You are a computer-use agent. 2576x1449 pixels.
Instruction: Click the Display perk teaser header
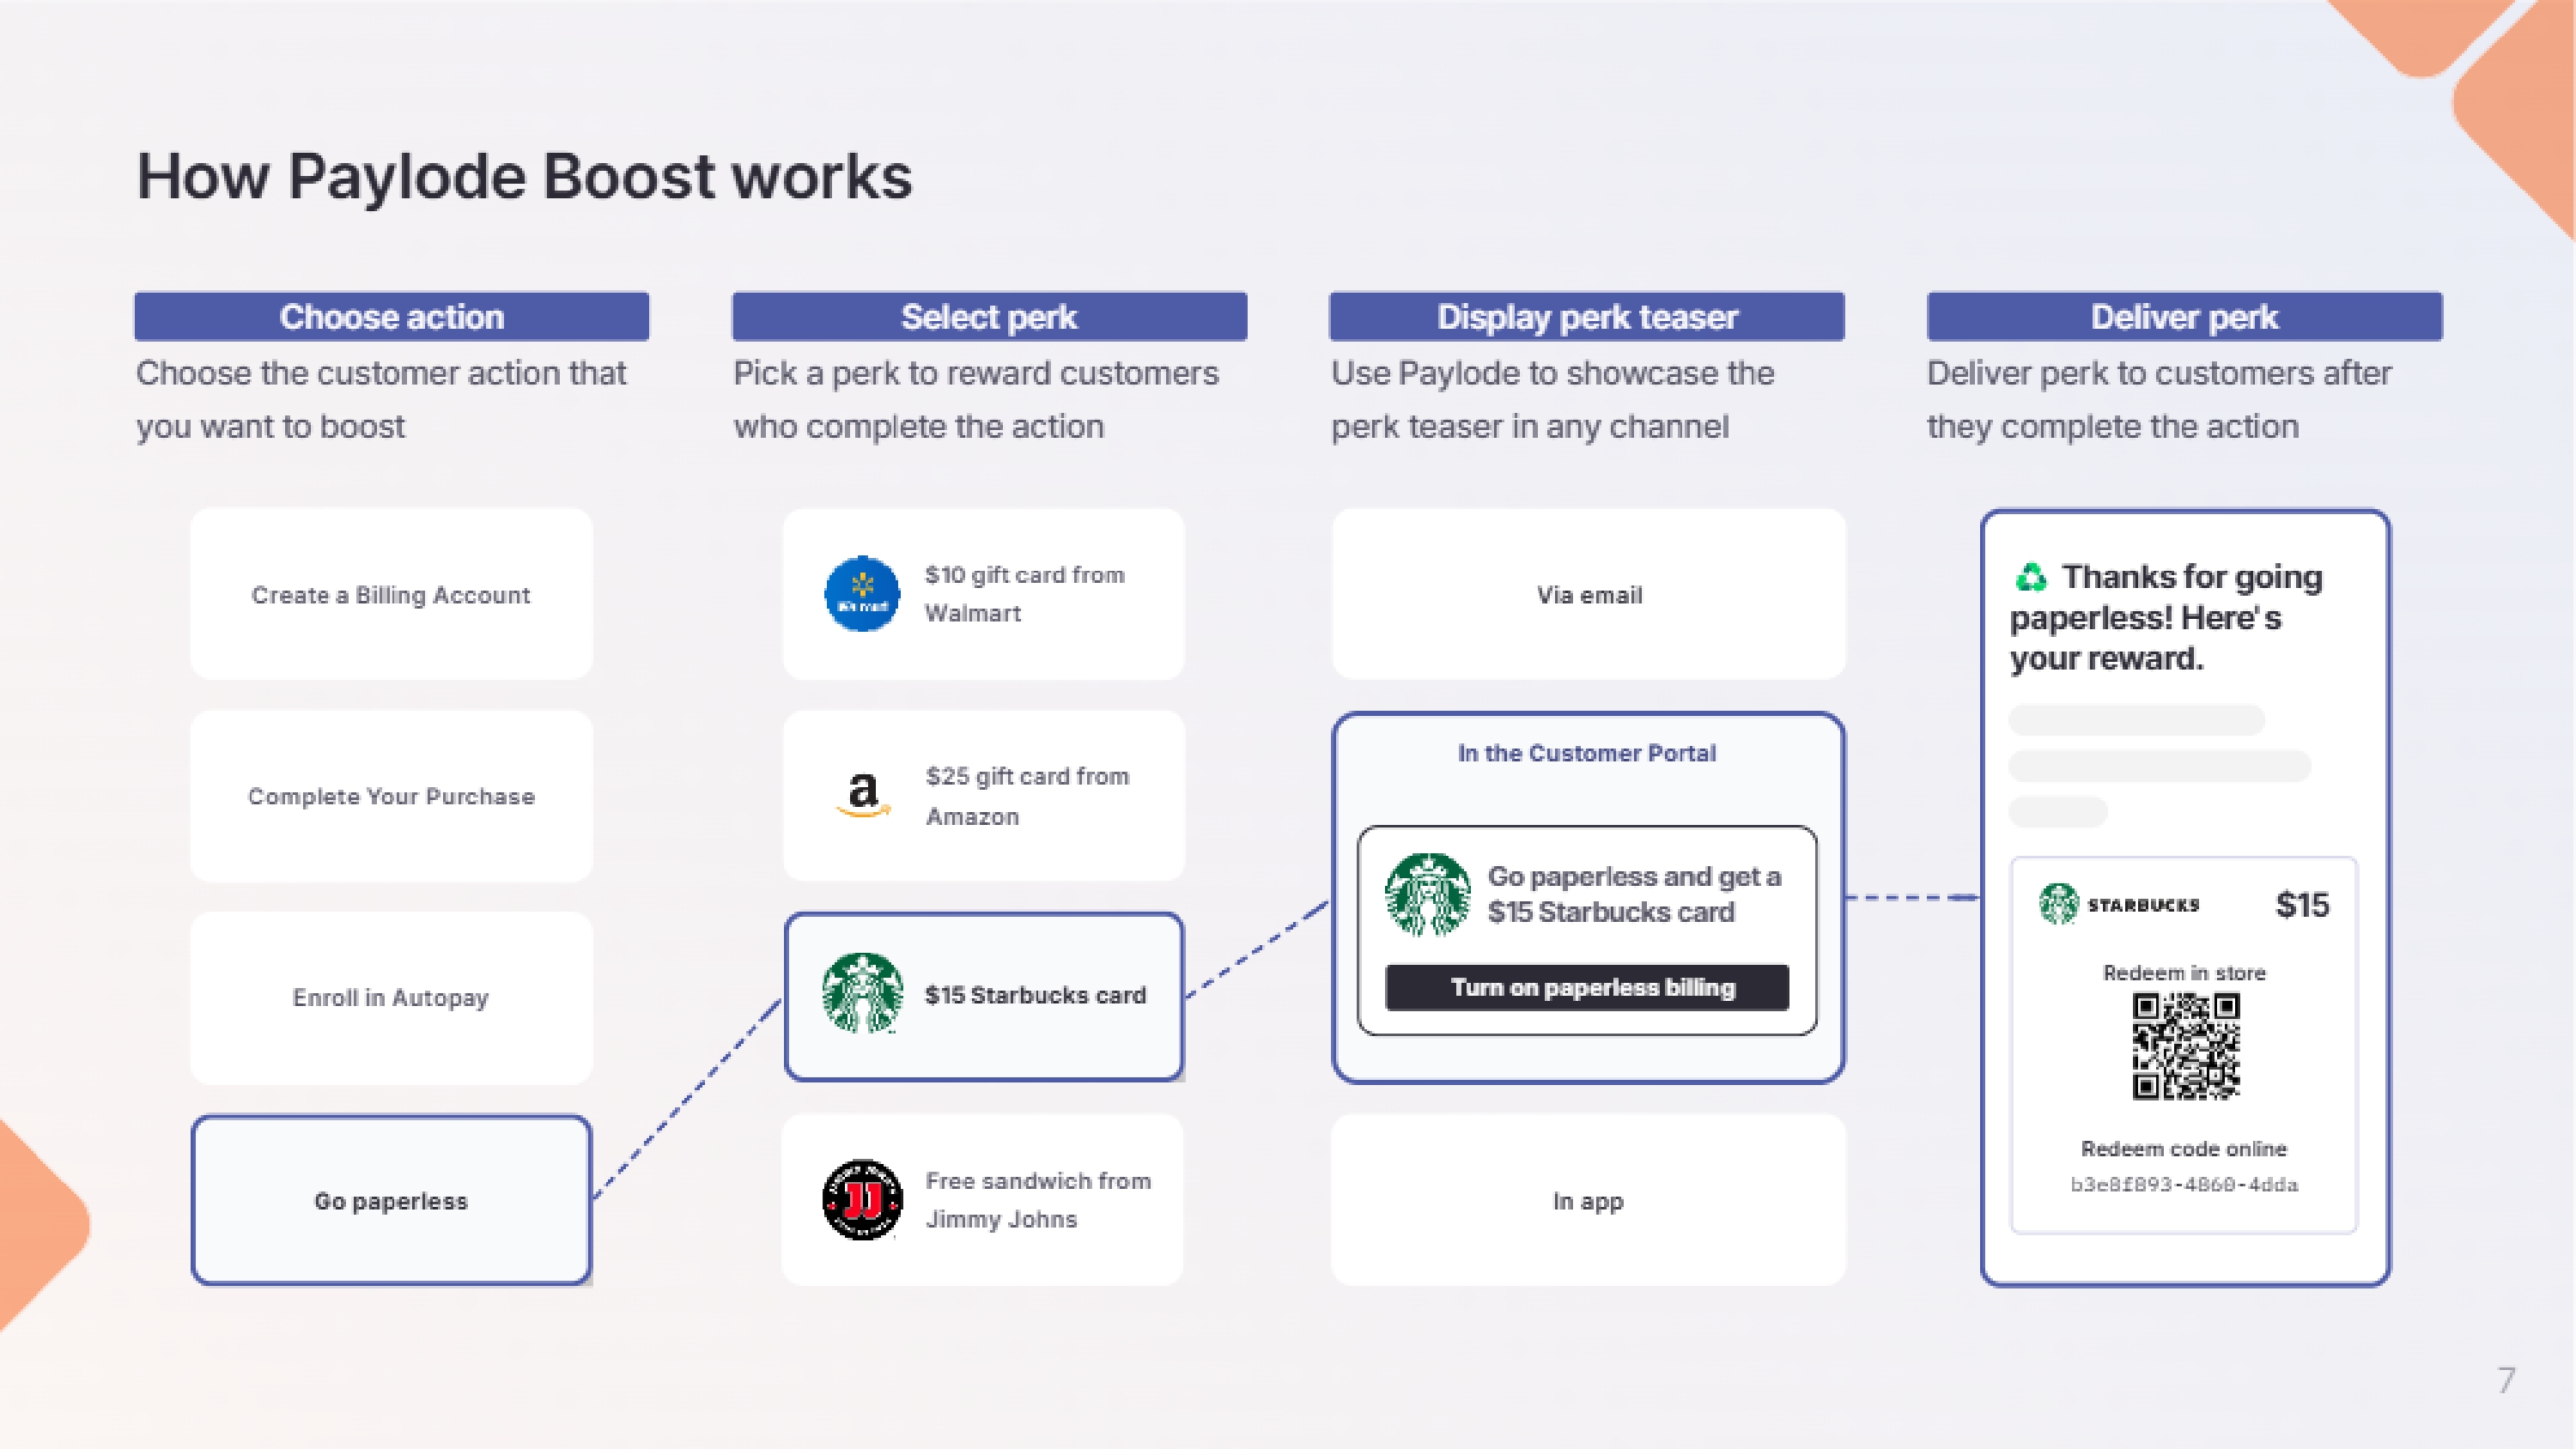click(1587, 317)
